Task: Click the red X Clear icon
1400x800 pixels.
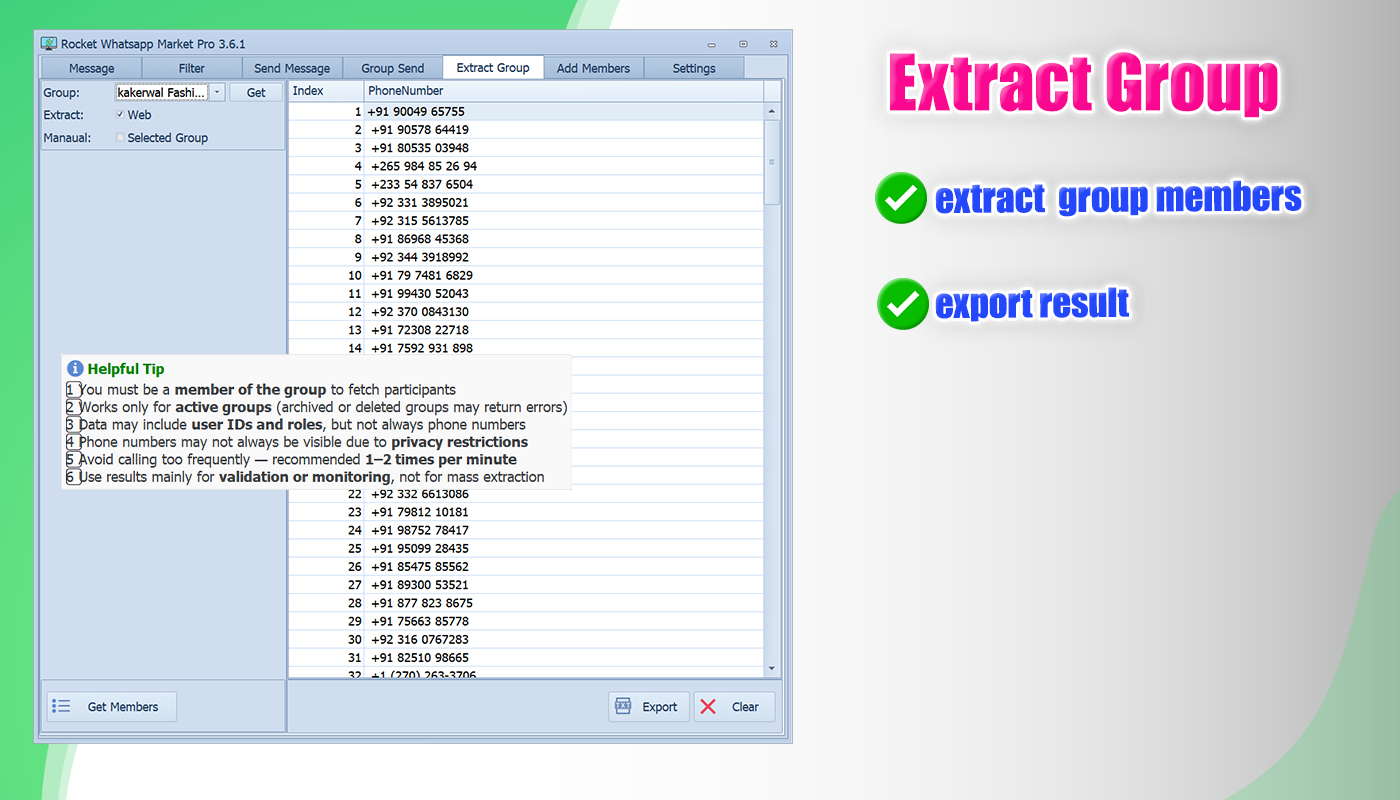Action: [708, 707]
